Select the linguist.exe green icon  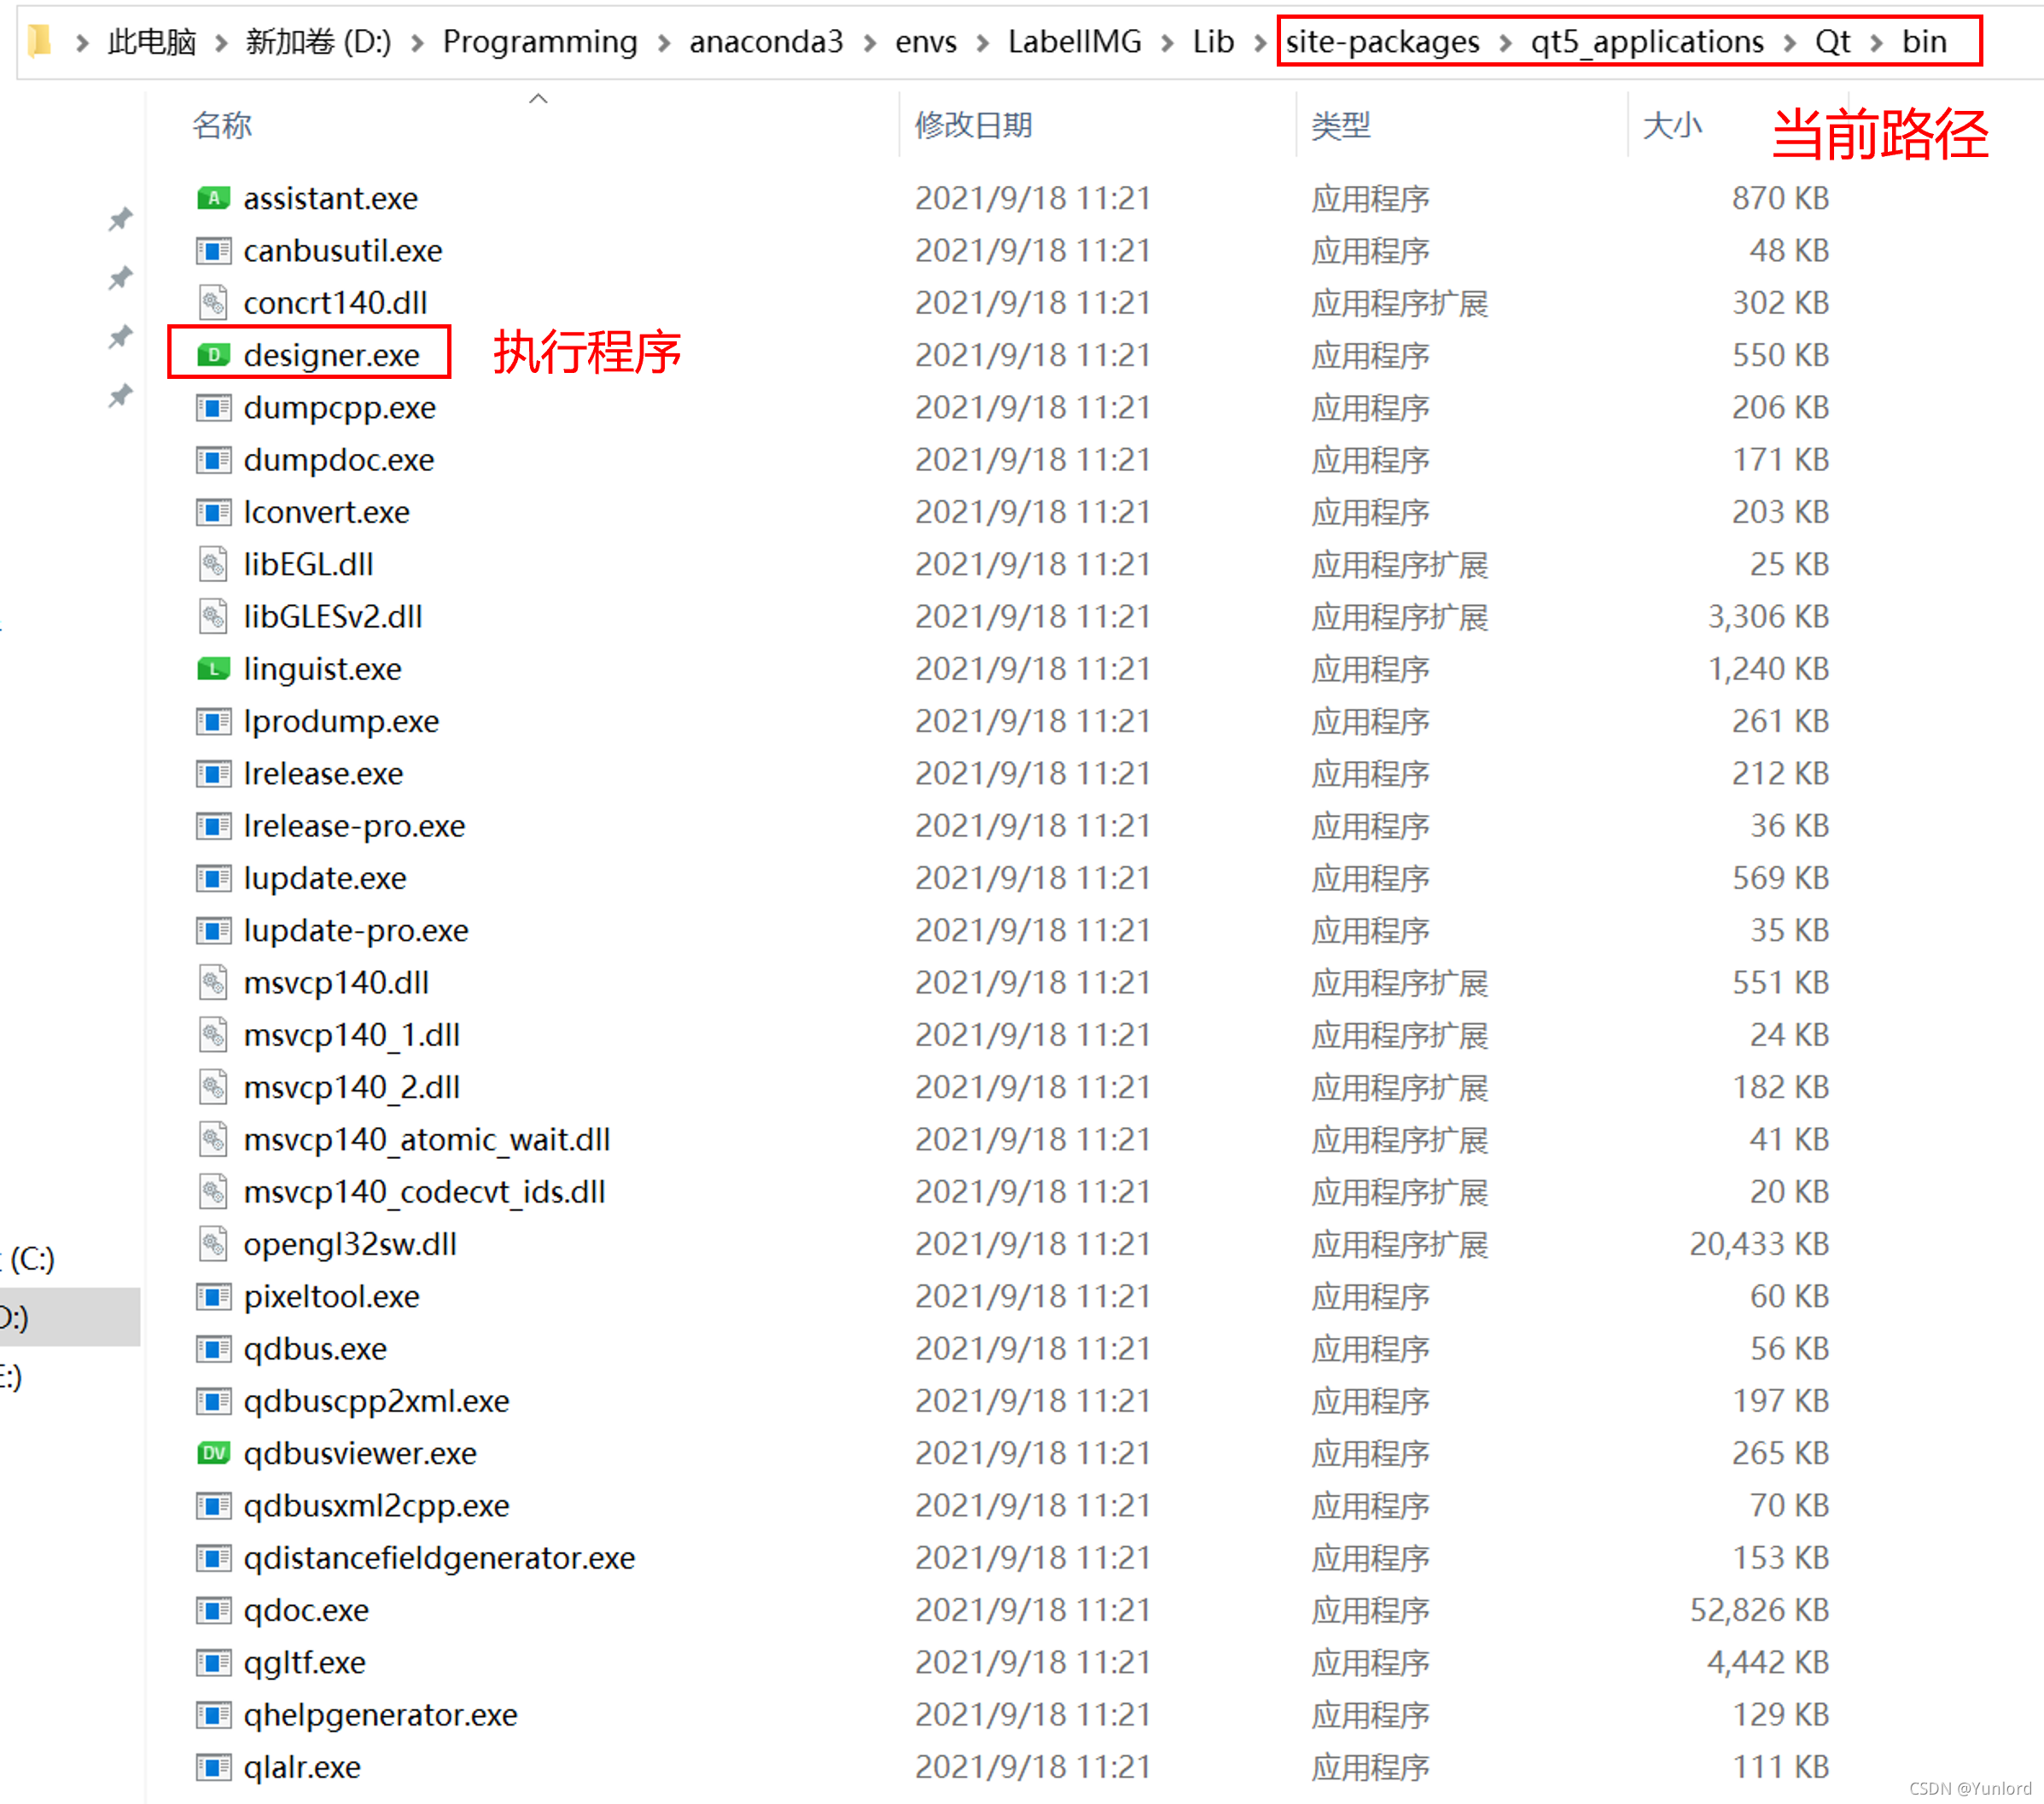click(x=213, y=669)
